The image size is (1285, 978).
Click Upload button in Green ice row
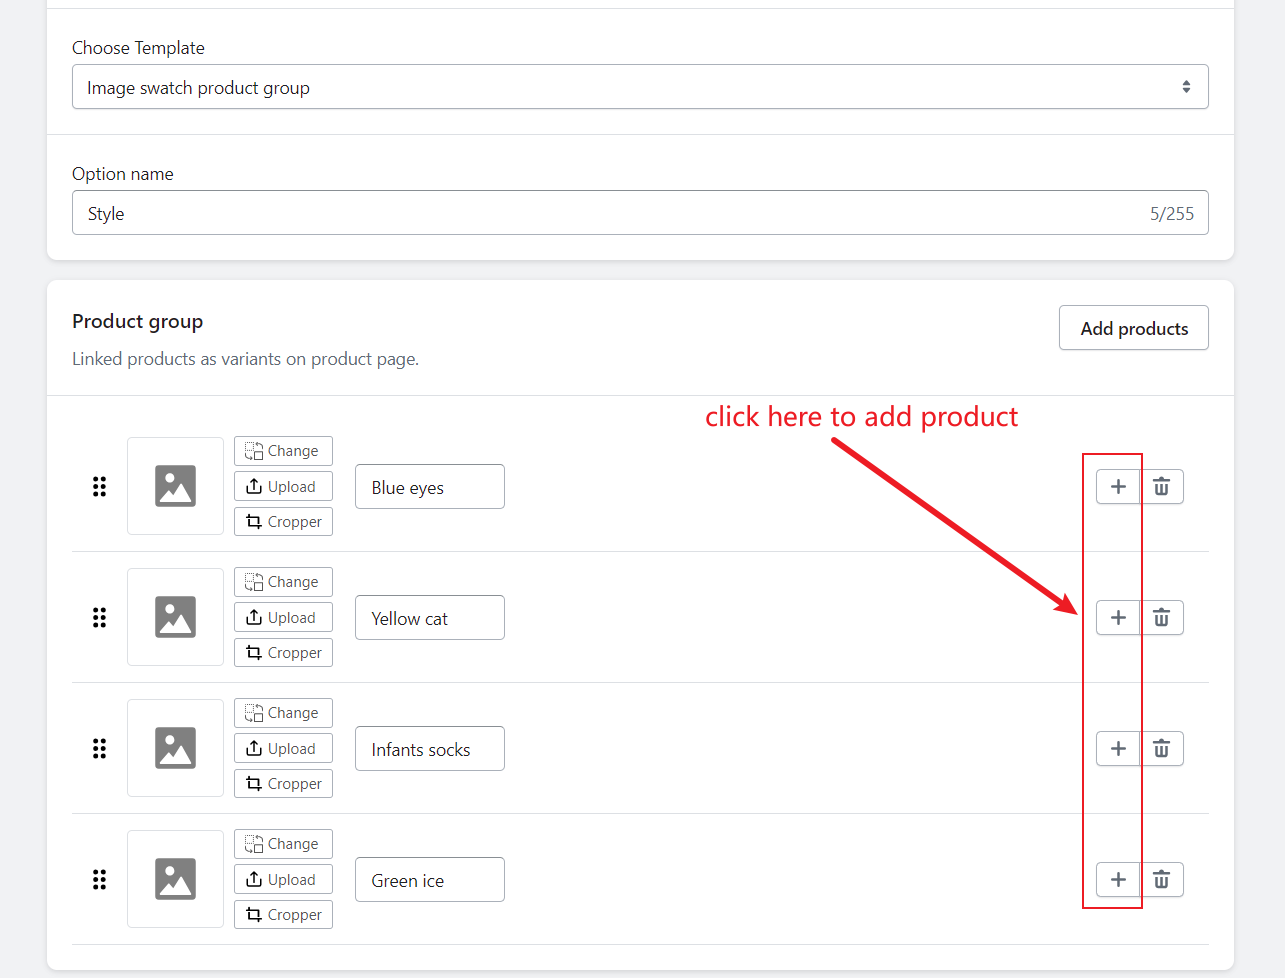tap(283, 880)
